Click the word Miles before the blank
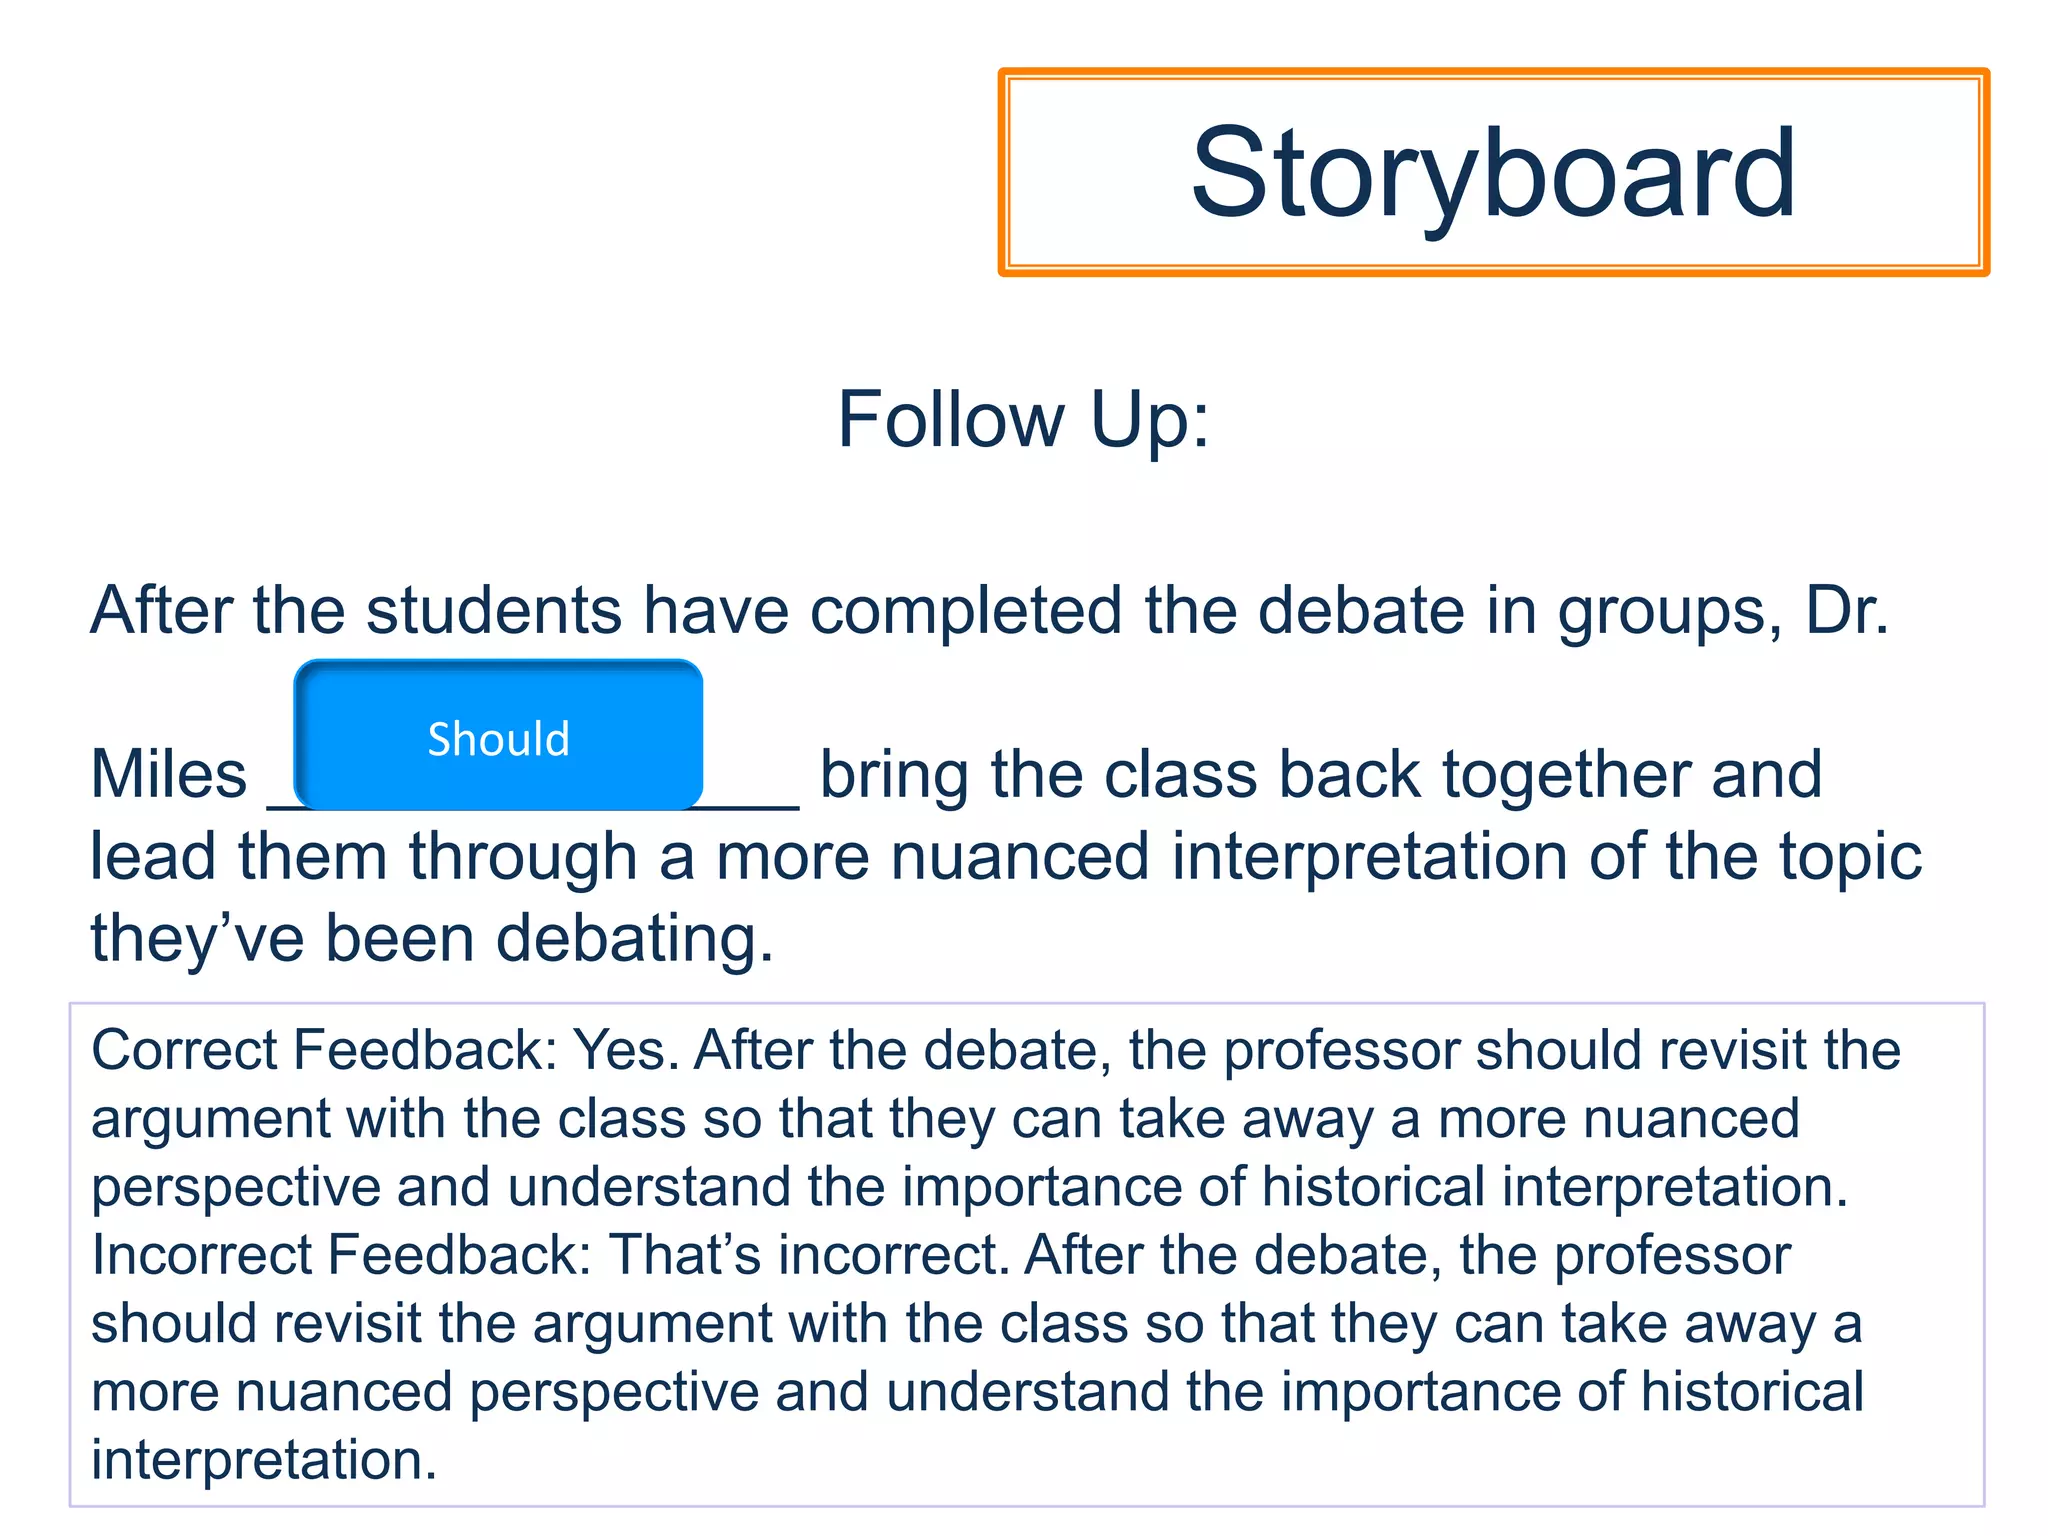This screenshot has width=2048, height=1536. 168,775
